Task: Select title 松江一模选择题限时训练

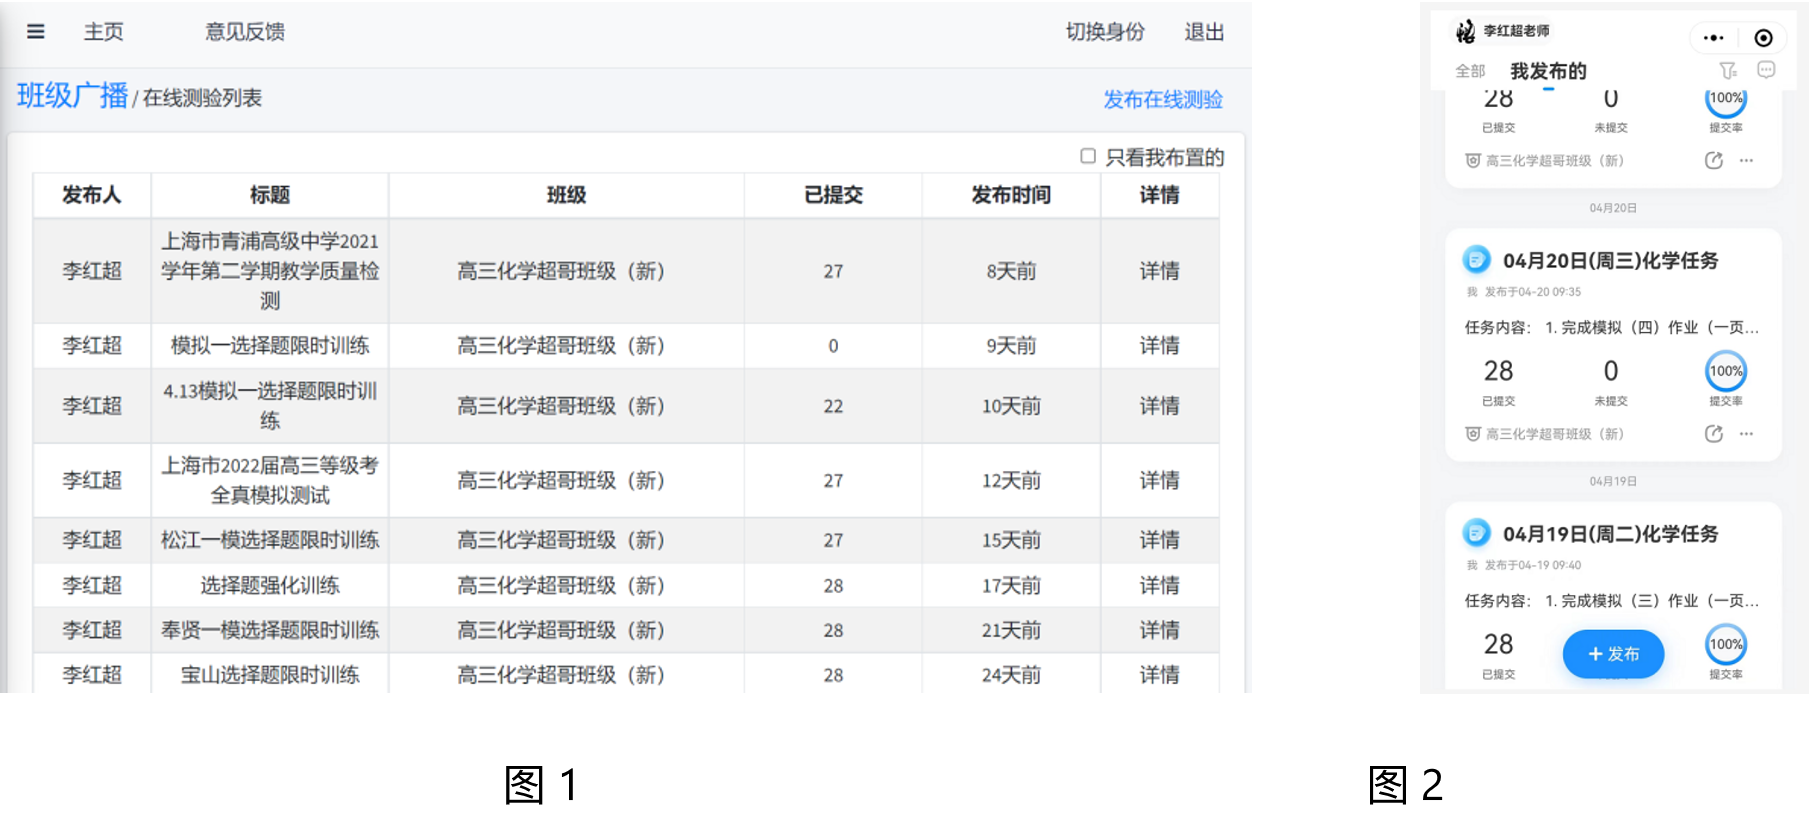Action: (x=270, y=540)
